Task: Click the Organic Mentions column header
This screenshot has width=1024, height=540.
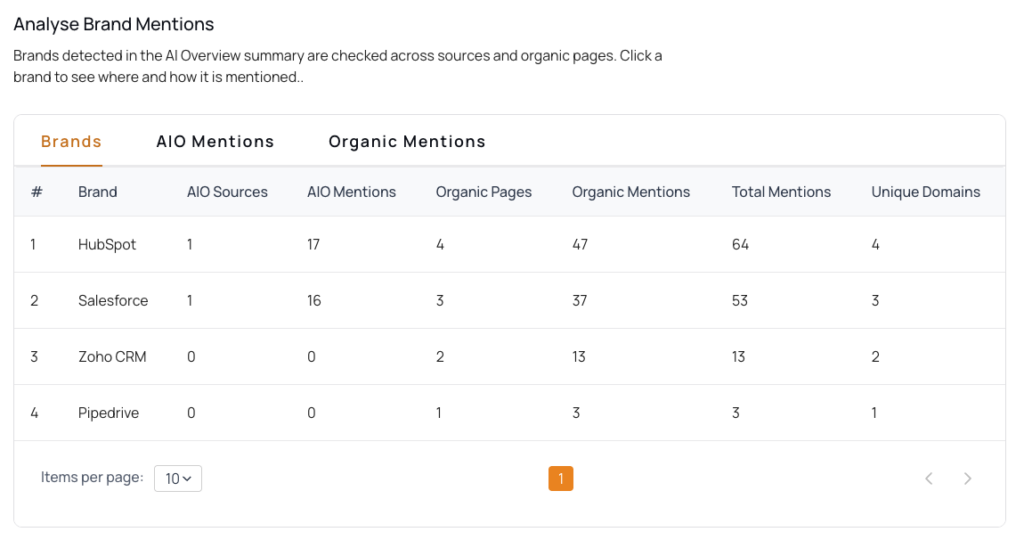Action: point(631,192)
